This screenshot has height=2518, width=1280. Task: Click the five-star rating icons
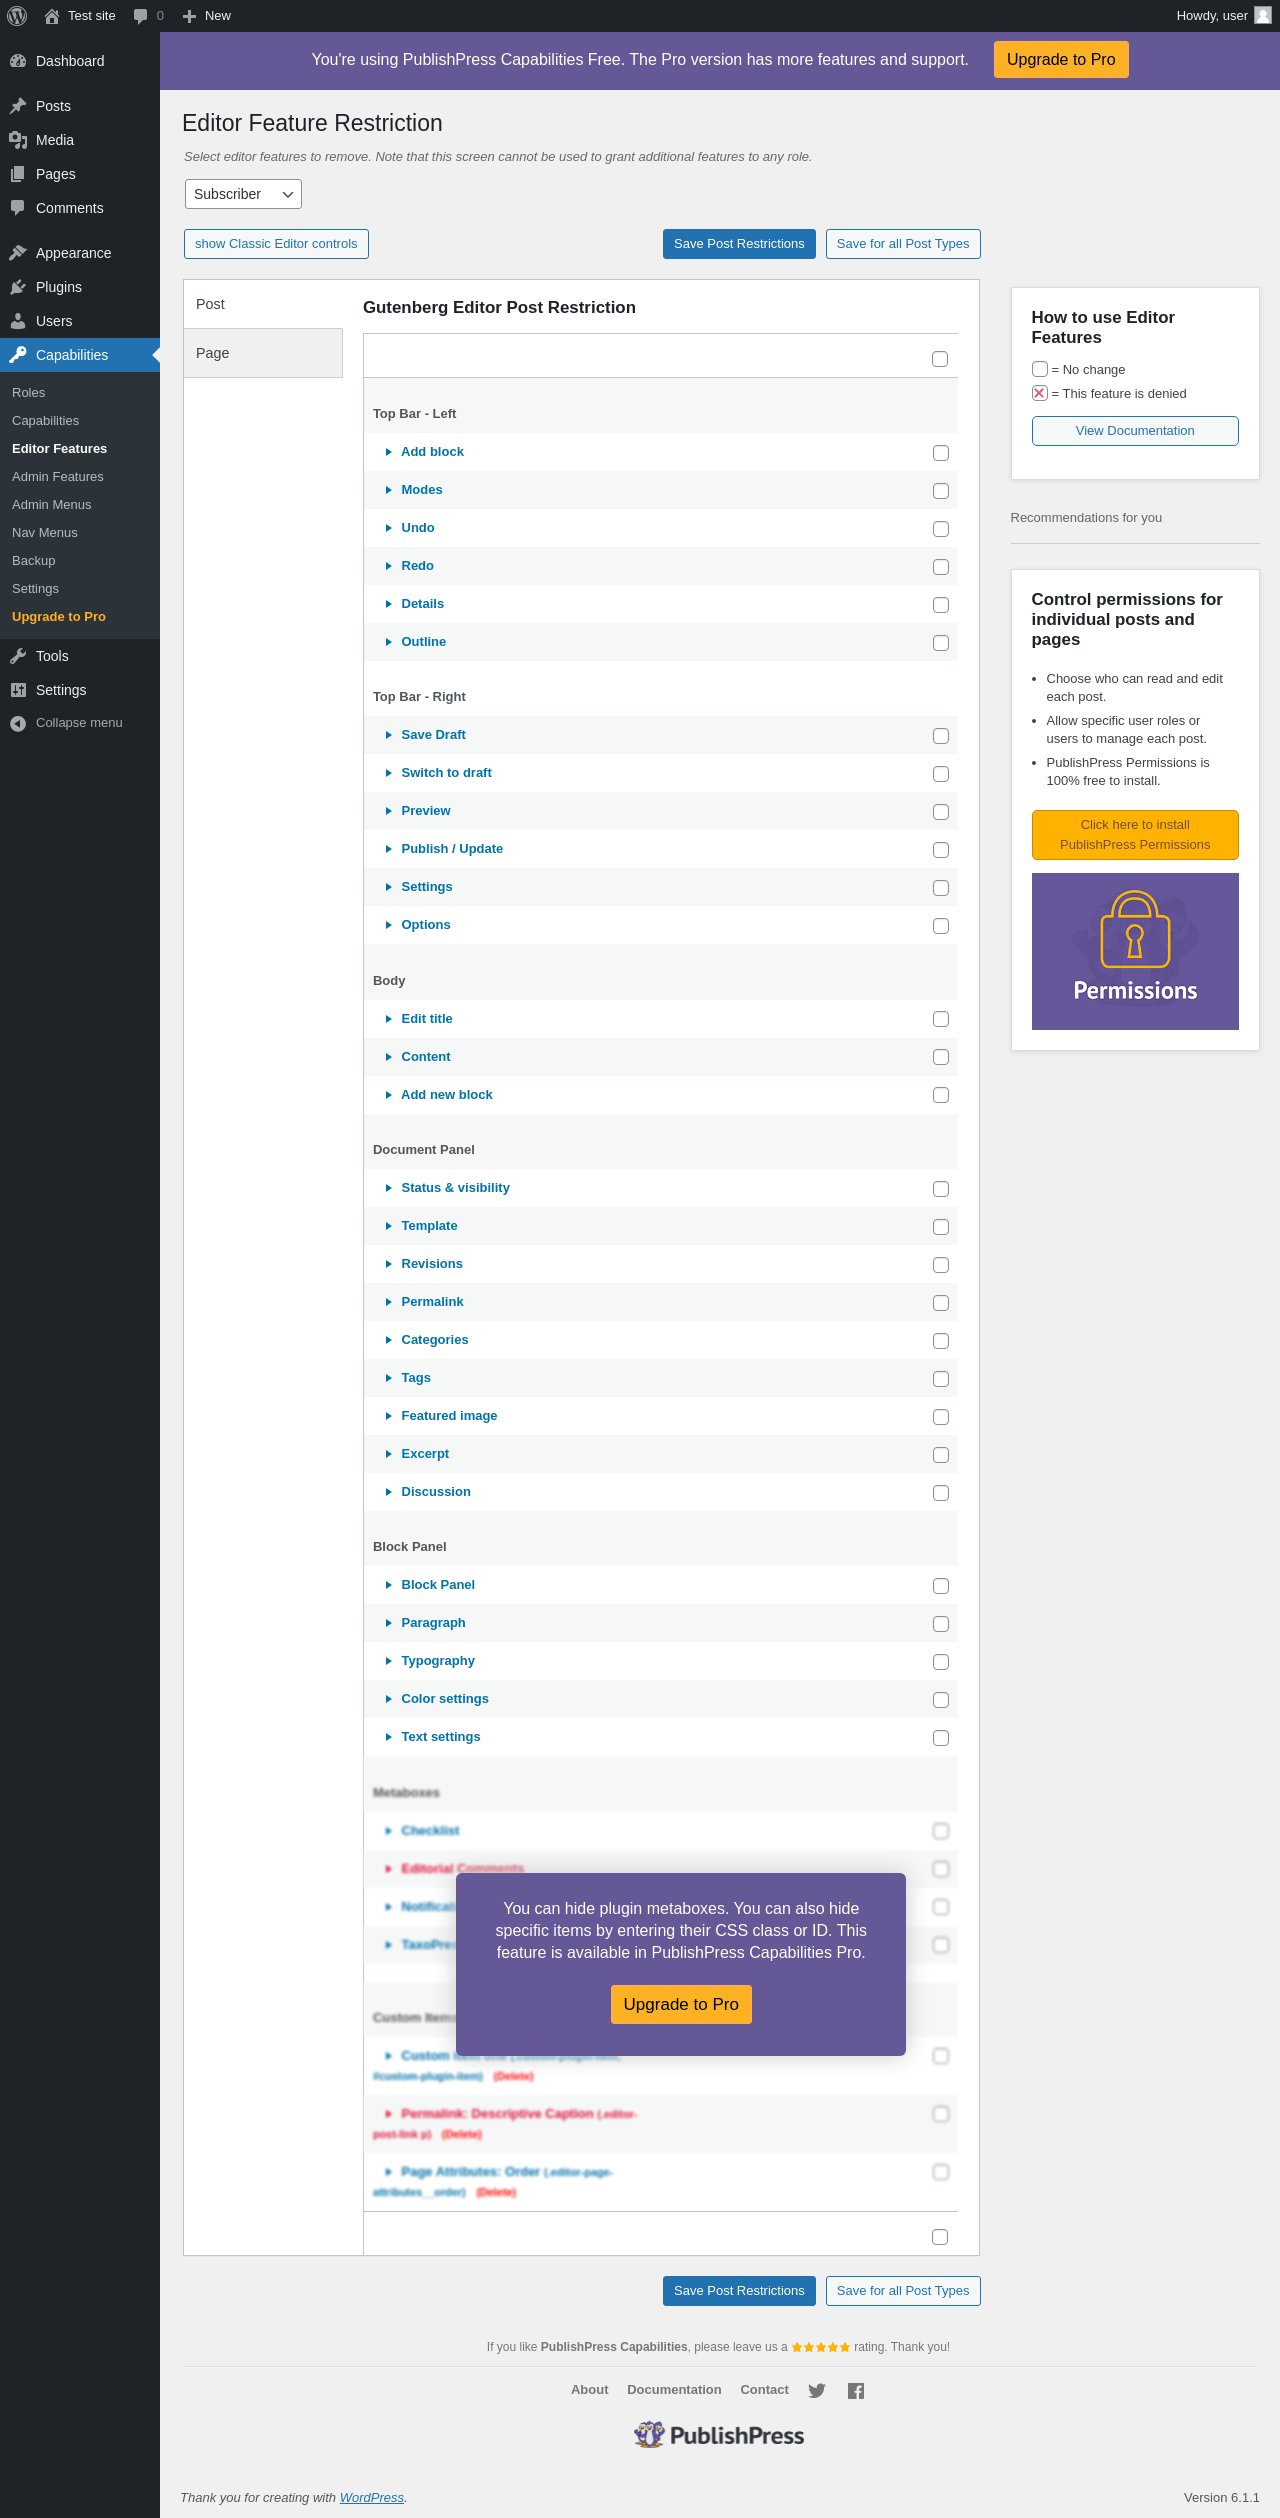[821, 2347]
